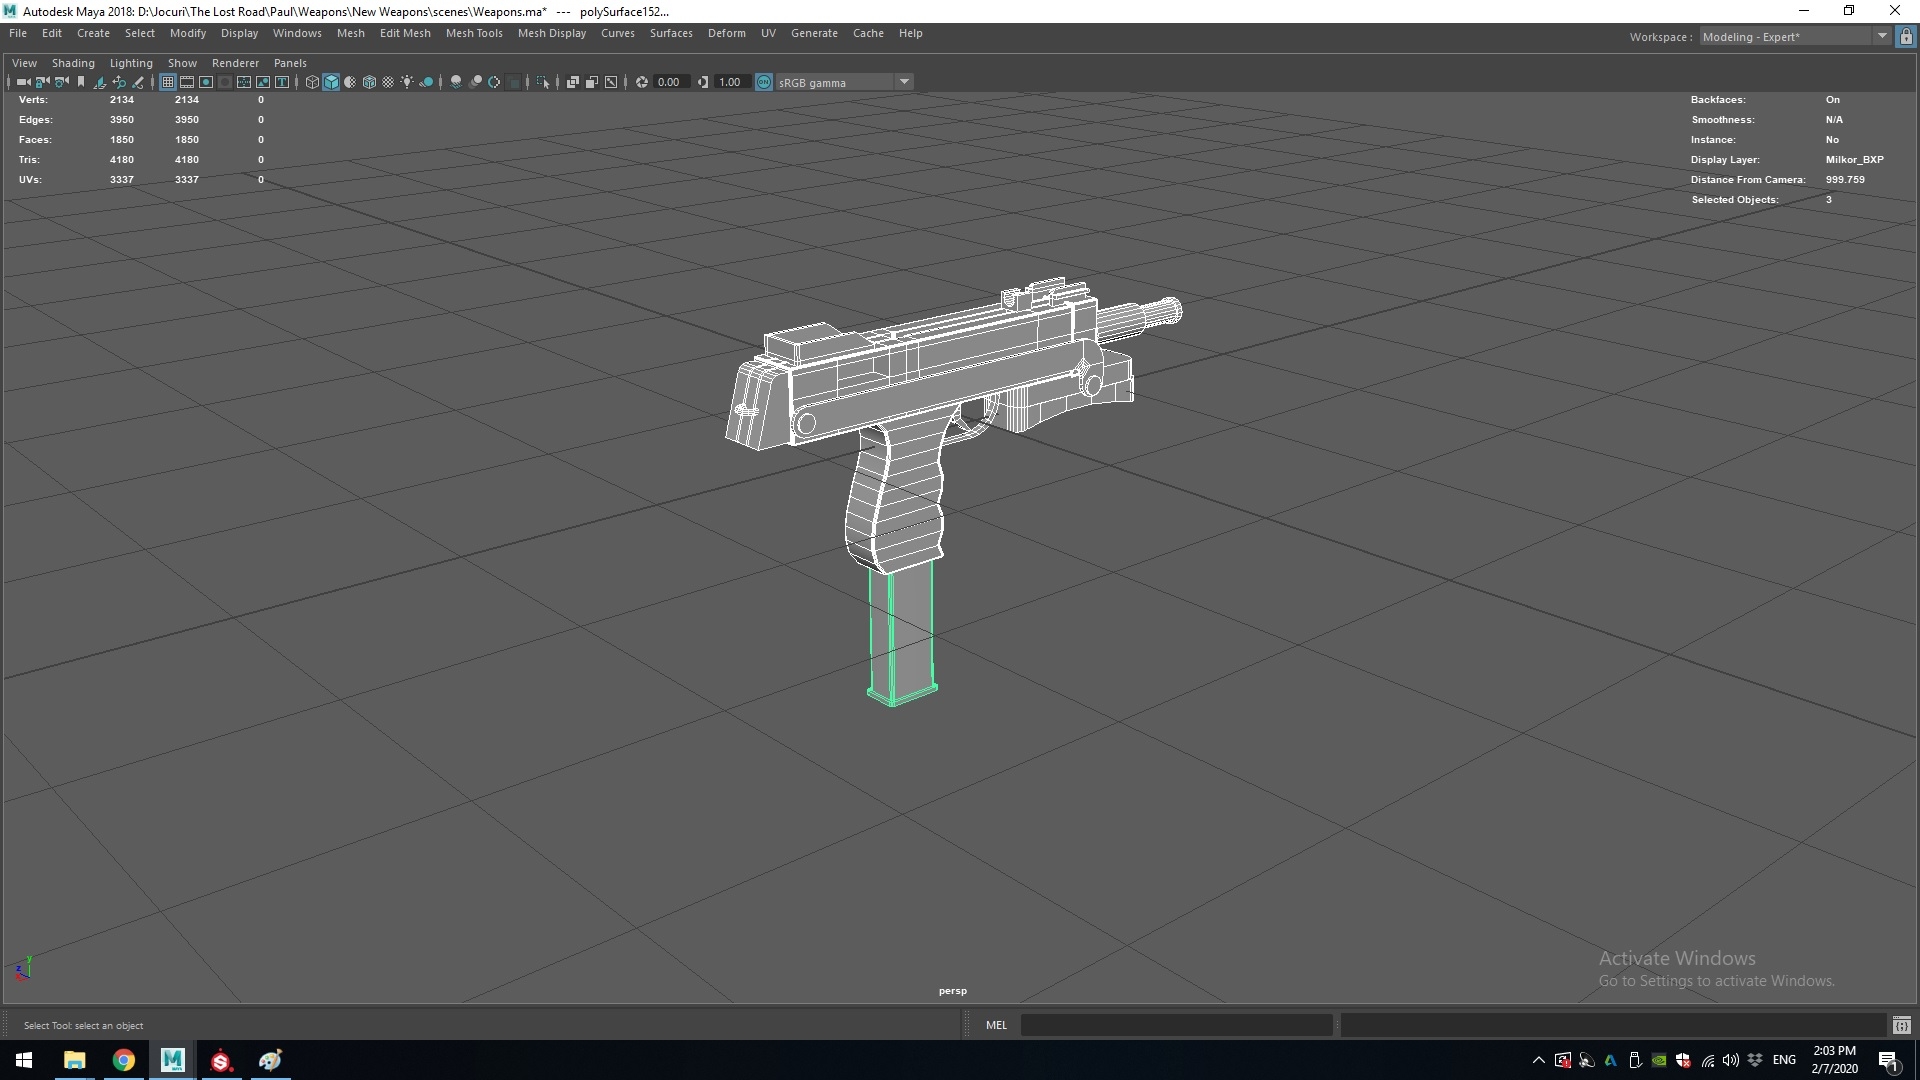Activate the Use All Lights icon
The width and height of the screenshot is (1920, 1080).
407,82
